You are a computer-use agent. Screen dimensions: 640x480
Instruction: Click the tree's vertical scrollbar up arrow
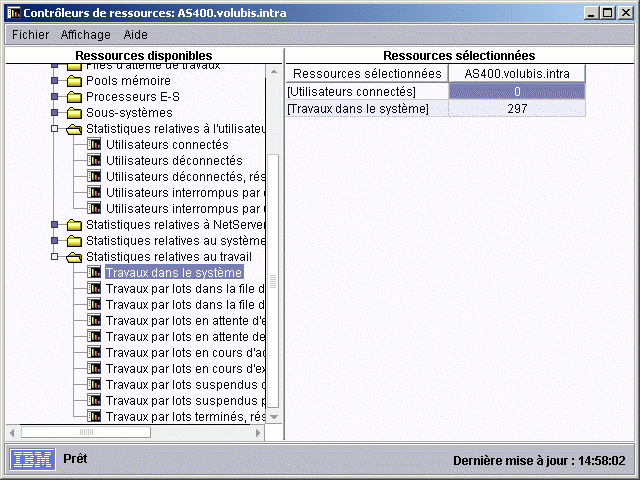tap(274, 72)
